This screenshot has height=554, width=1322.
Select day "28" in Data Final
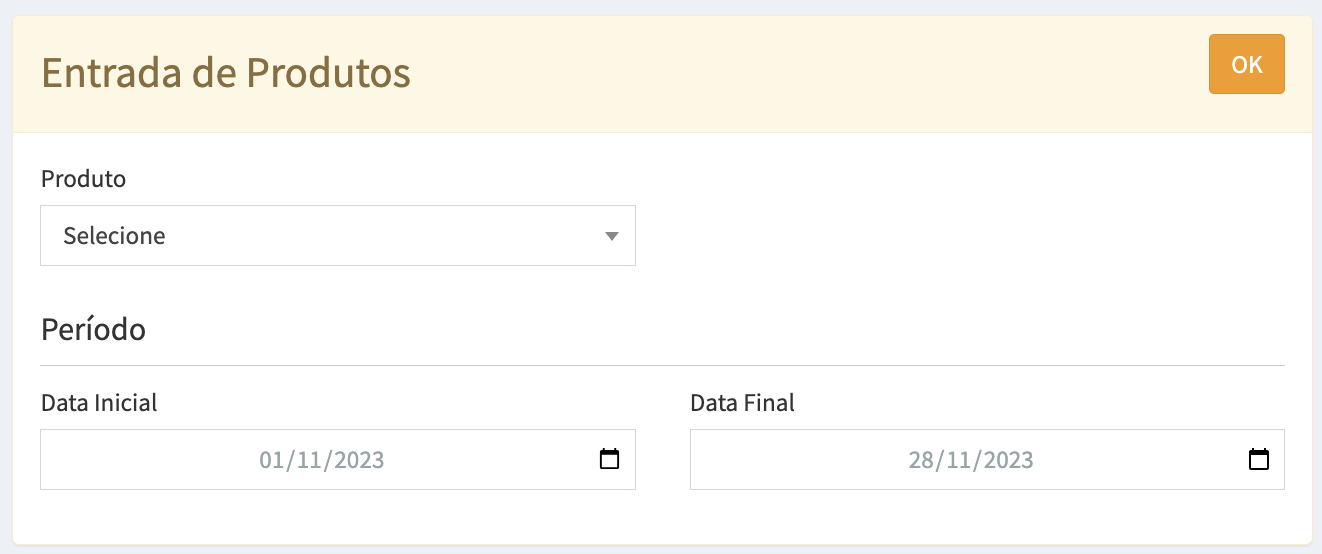[921, 461]
